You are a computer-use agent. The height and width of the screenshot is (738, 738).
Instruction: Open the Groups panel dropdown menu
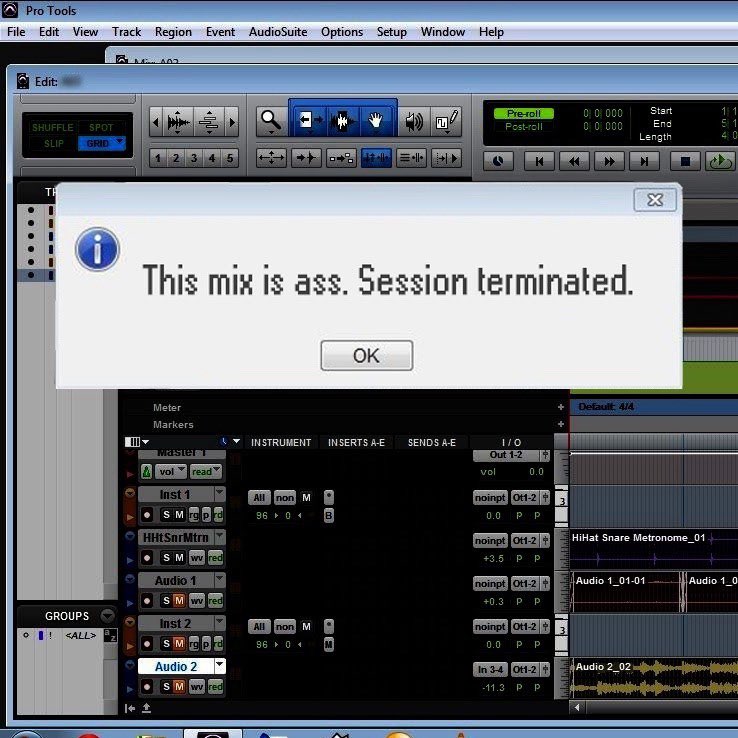(107, 616)
